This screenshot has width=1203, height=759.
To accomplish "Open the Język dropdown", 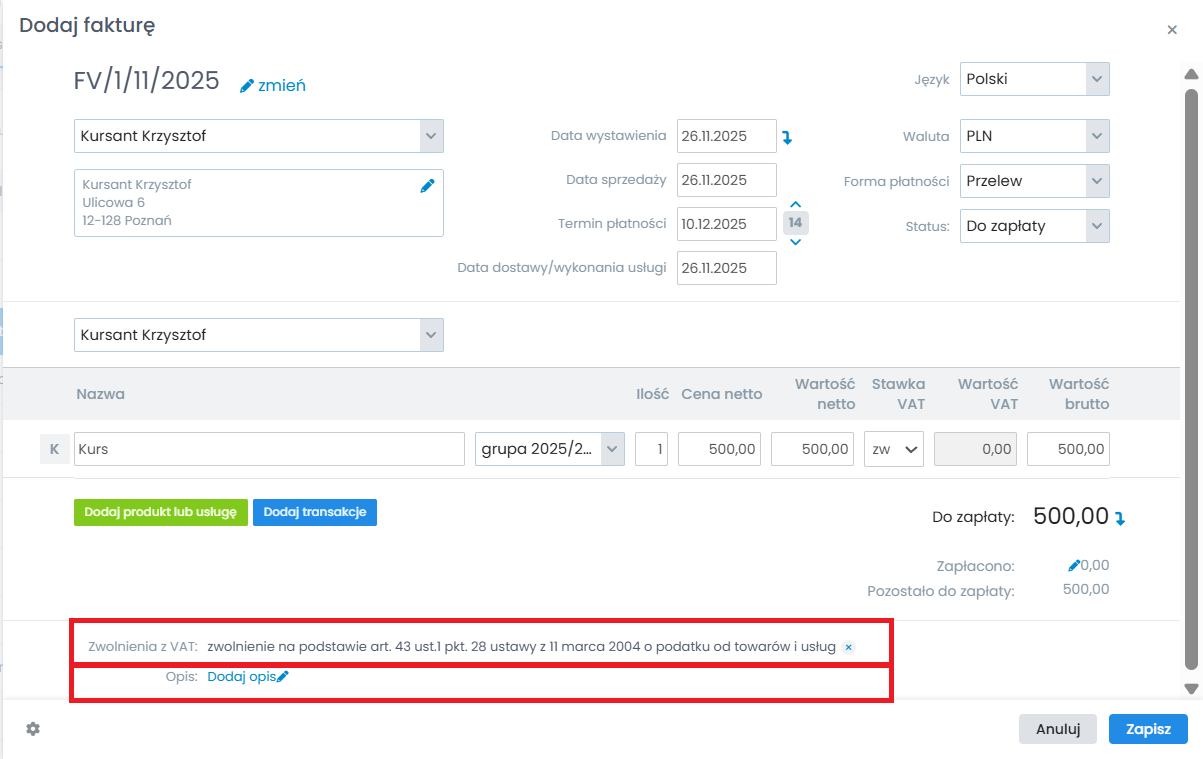I will (1034, 79).
